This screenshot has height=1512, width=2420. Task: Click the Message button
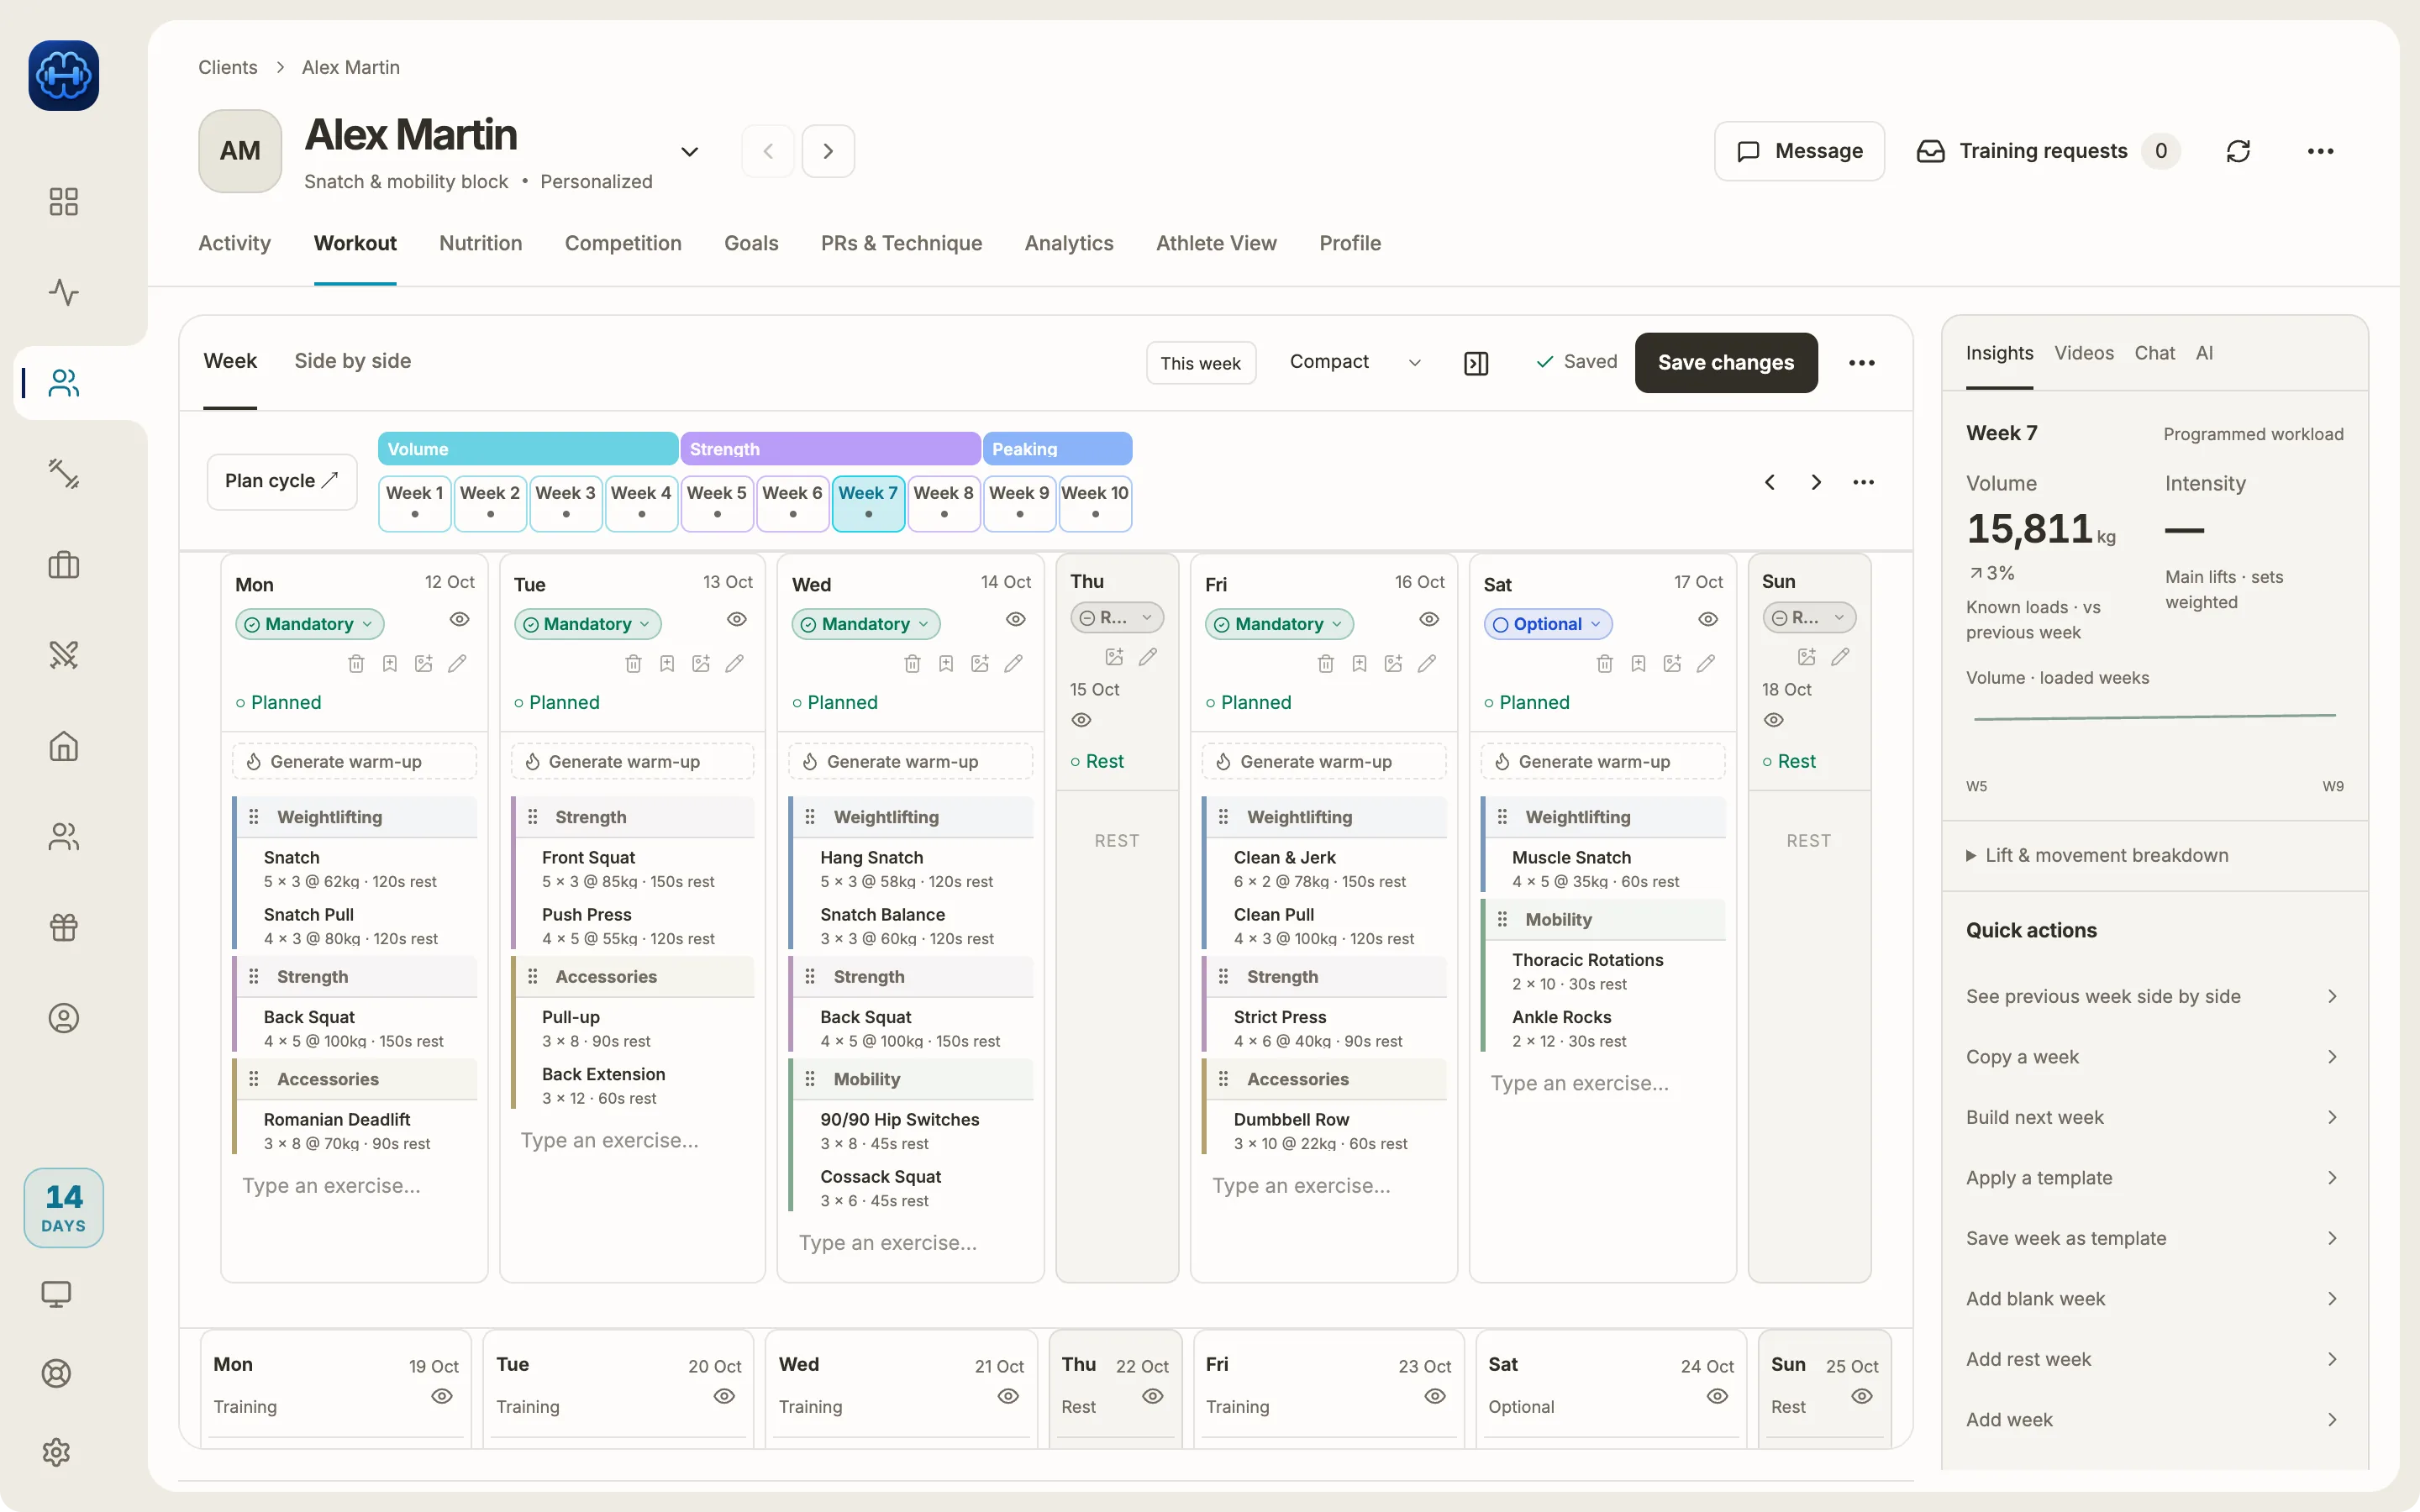1800,151
